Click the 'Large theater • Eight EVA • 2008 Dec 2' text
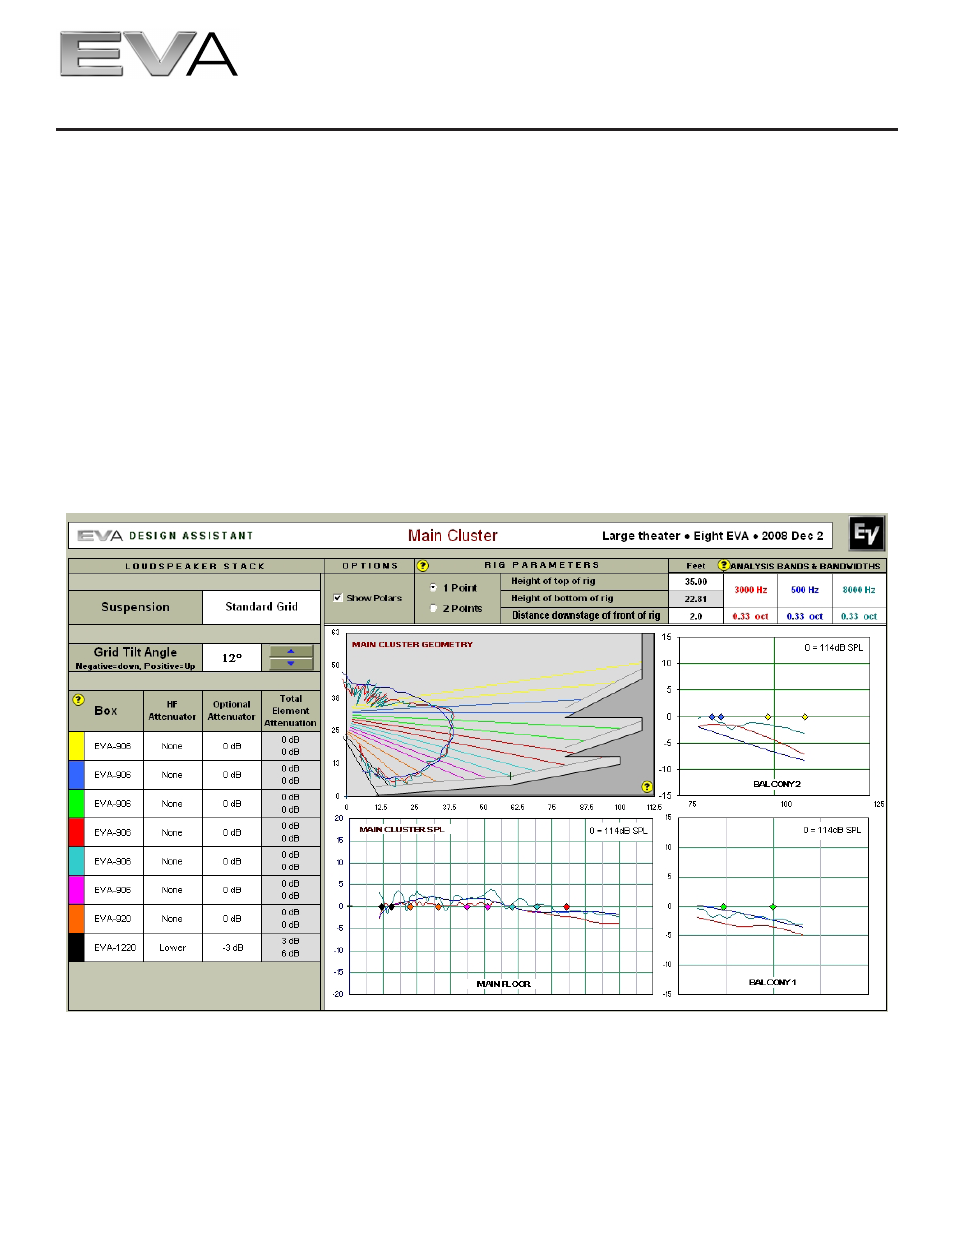 (712, 536)
